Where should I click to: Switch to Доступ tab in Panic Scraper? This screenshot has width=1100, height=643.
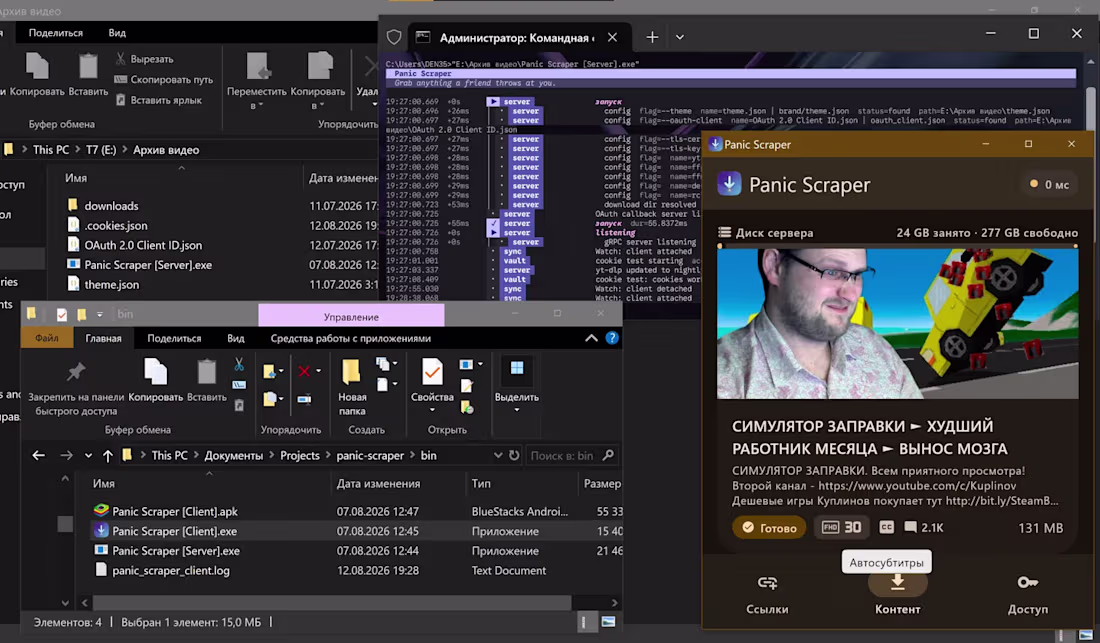pos(1028,595)
